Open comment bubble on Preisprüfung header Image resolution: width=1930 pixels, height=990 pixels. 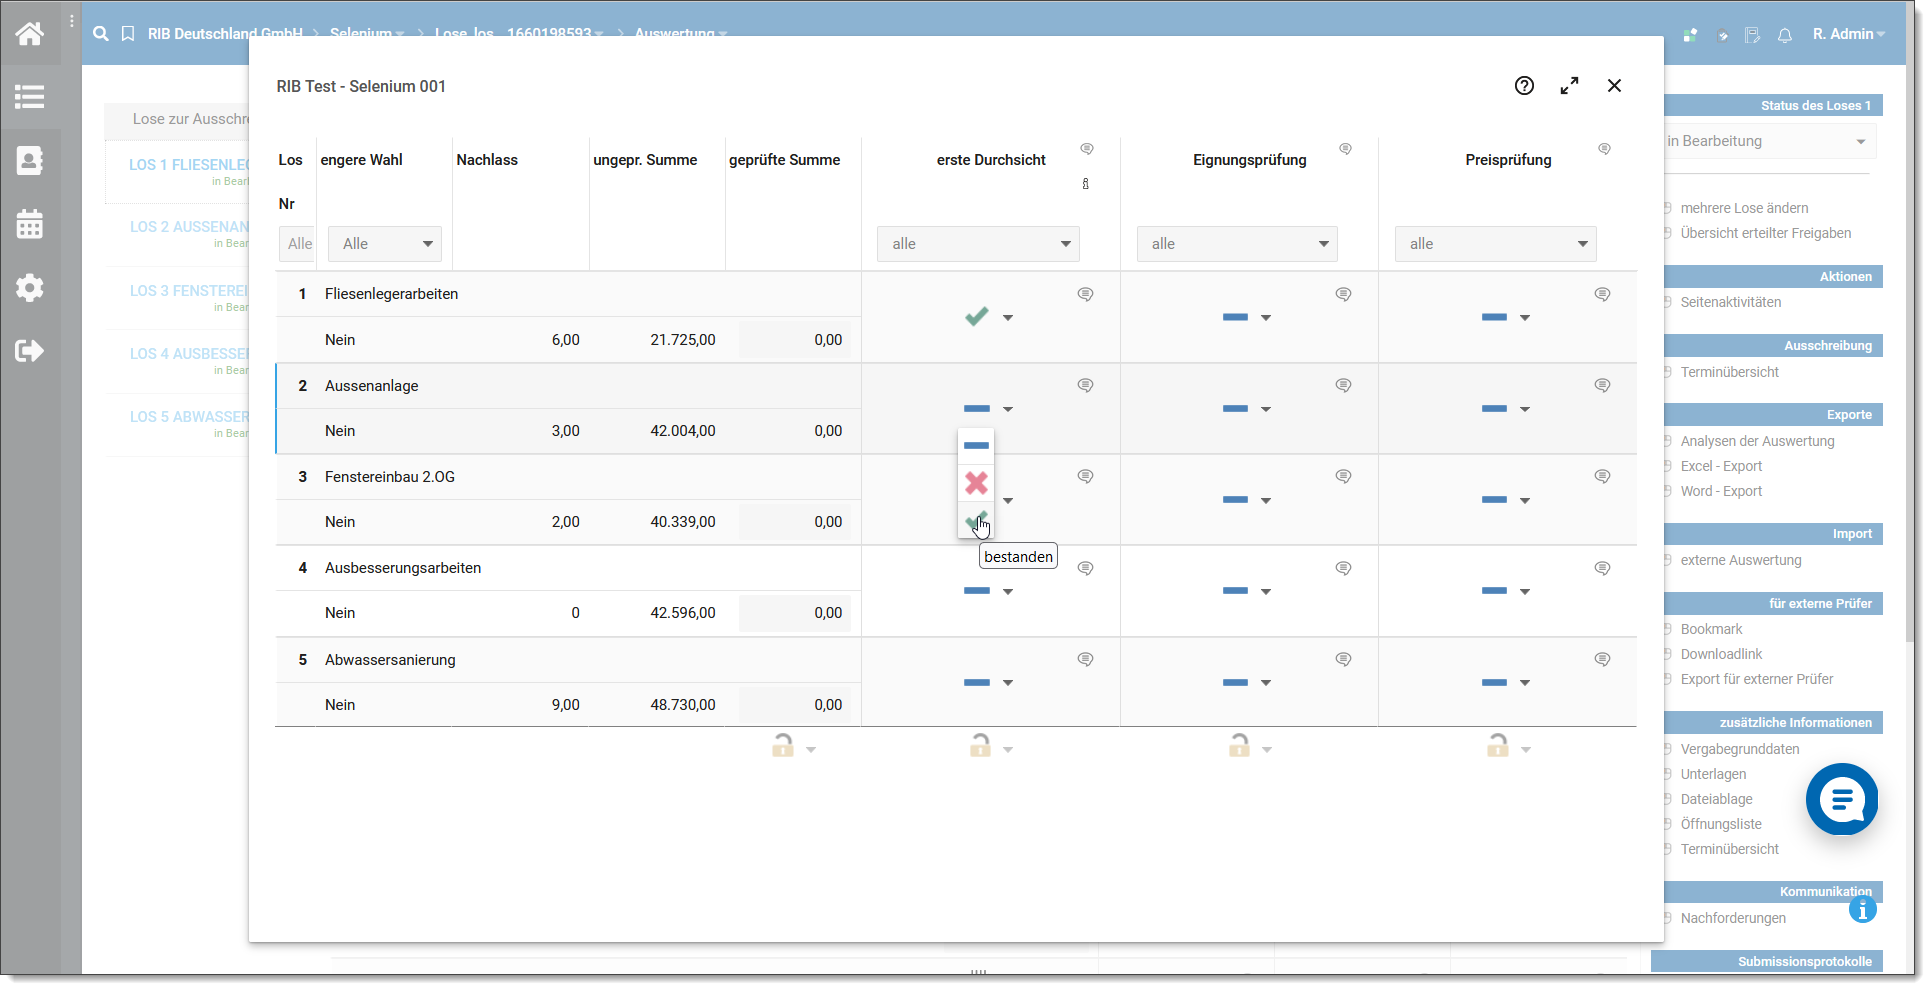click(x=1604, y=149)
